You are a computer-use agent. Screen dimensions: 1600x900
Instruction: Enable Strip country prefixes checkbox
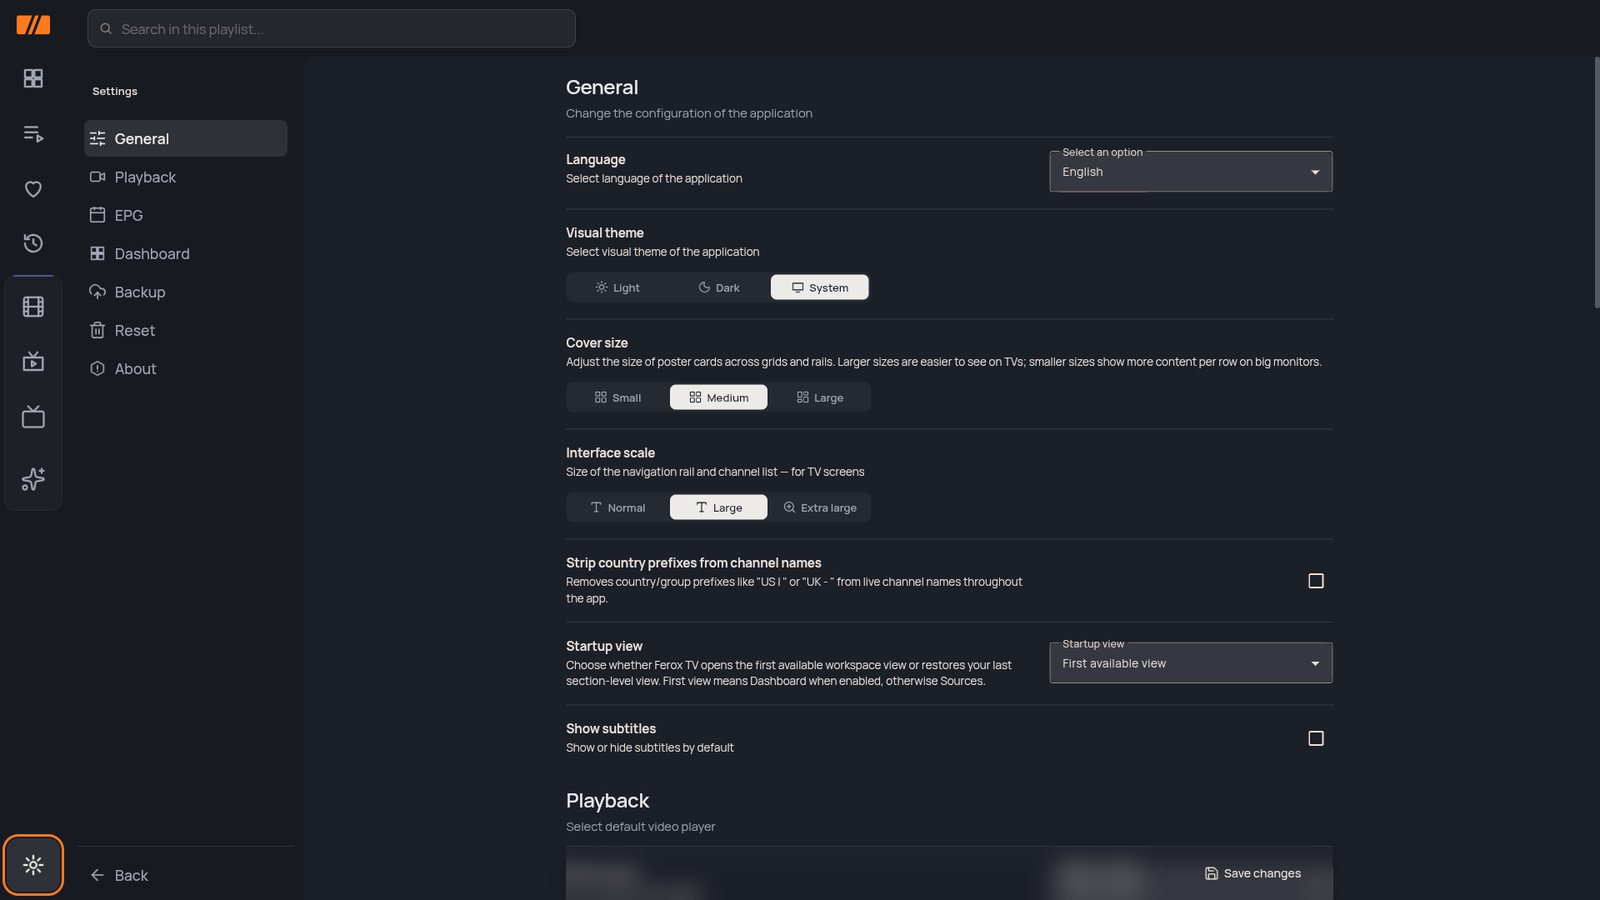coord(1316,581)
